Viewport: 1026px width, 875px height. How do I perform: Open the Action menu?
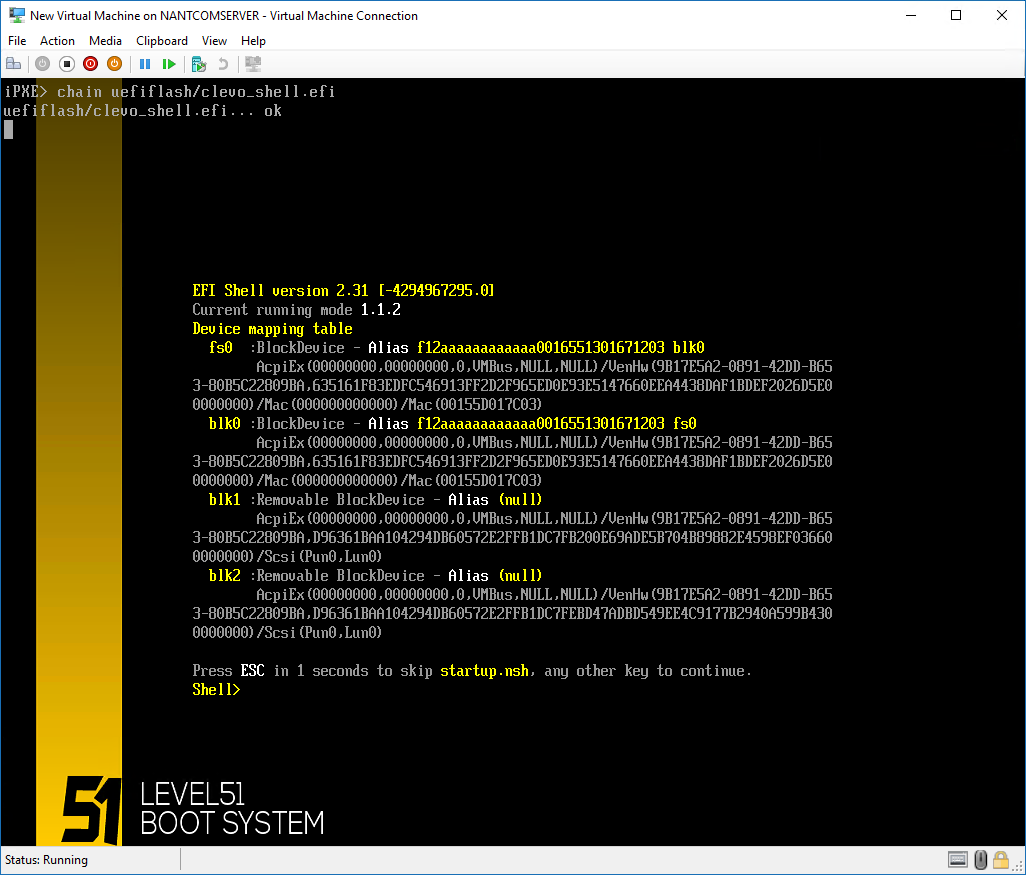click(57, 41)
